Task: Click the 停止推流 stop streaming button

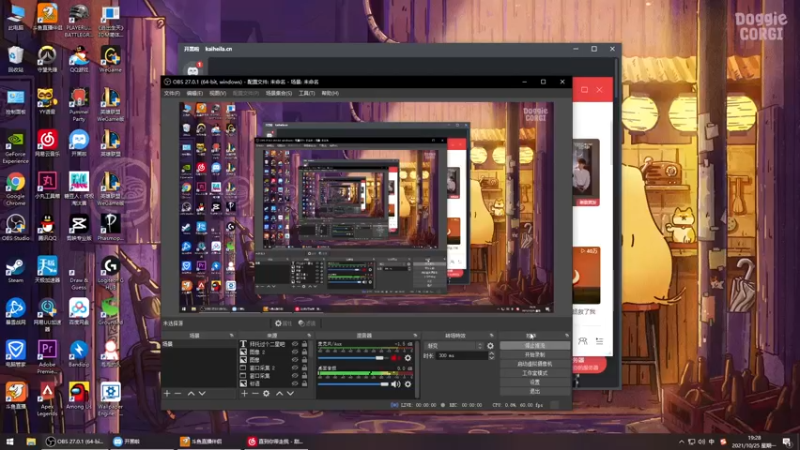Action: coord(535,345)
